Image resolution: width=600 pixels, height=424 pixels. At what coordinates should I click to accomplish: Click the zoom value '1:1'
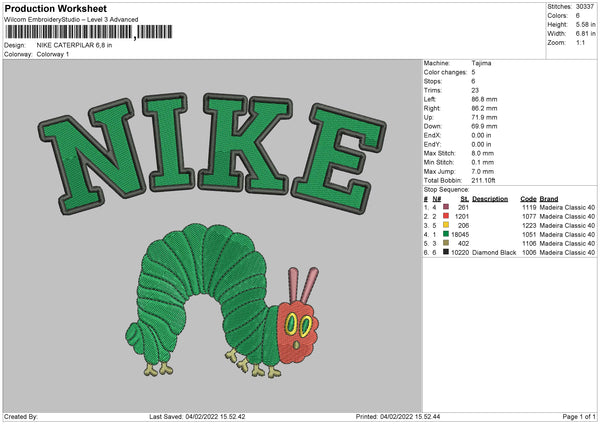[x=580, y=42]
